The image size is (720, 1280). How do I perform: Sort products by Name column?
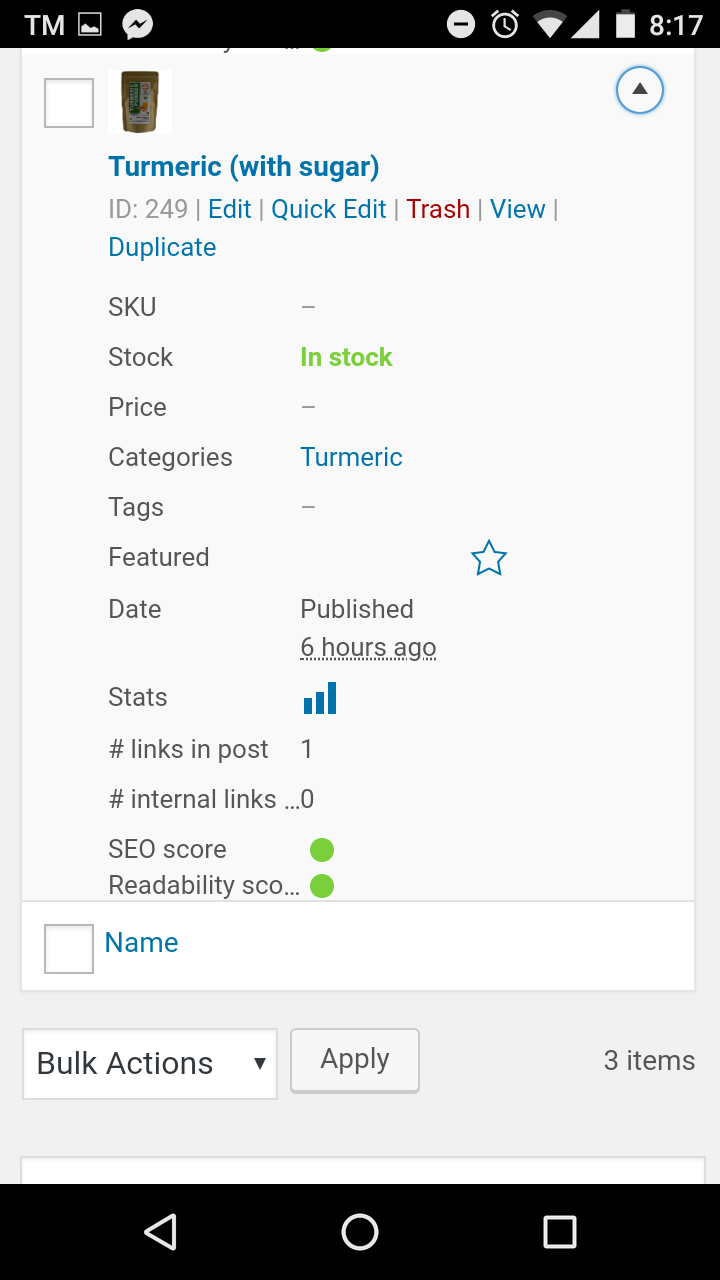click(x=141, y=943)
